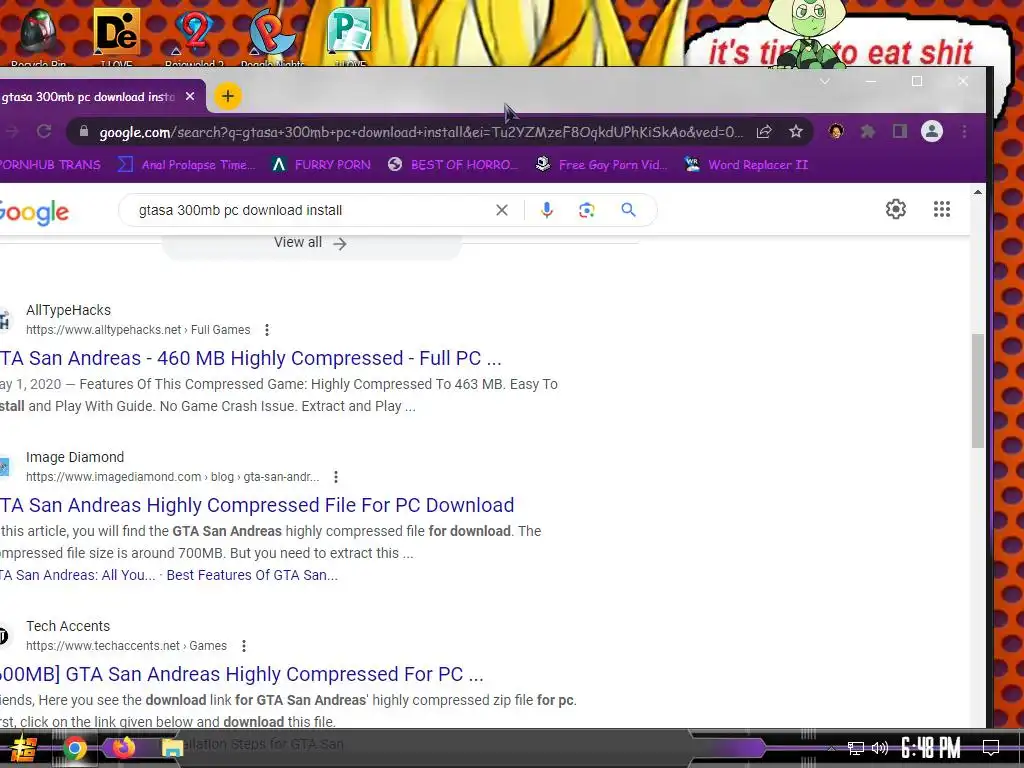
Task: Open the 'Best Features Of GTA San...' sitelink
Action: pyautogui.click(x=252, y=575)
